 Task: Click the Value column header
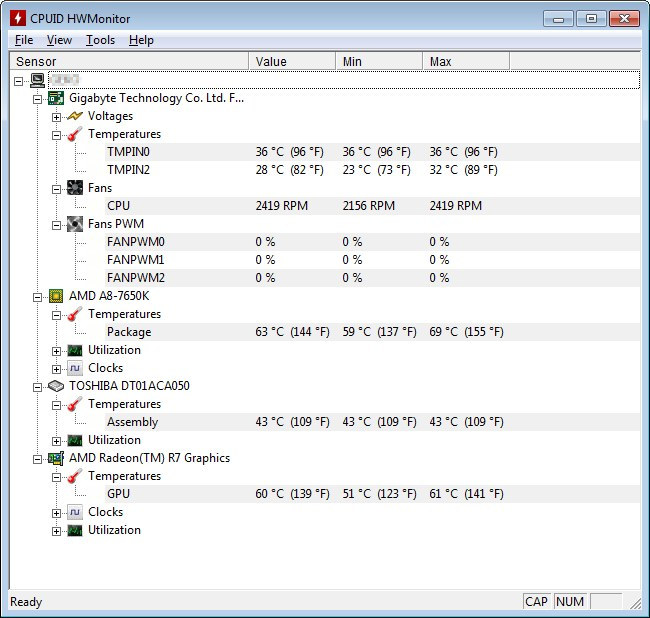point(292,61)
